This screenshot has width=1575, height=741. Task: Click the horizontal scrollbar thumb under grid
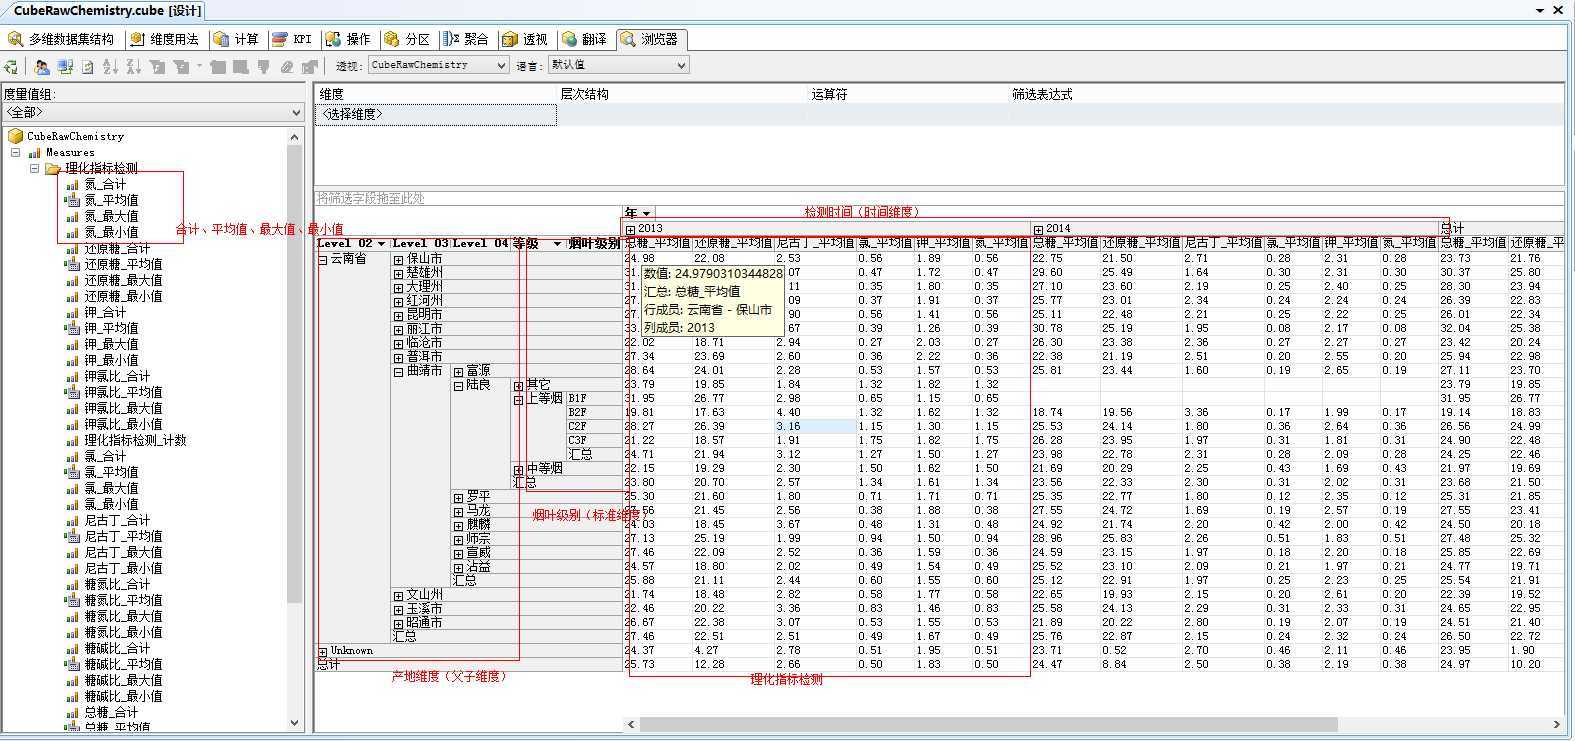pyautogui.click(x=988, y=724)
